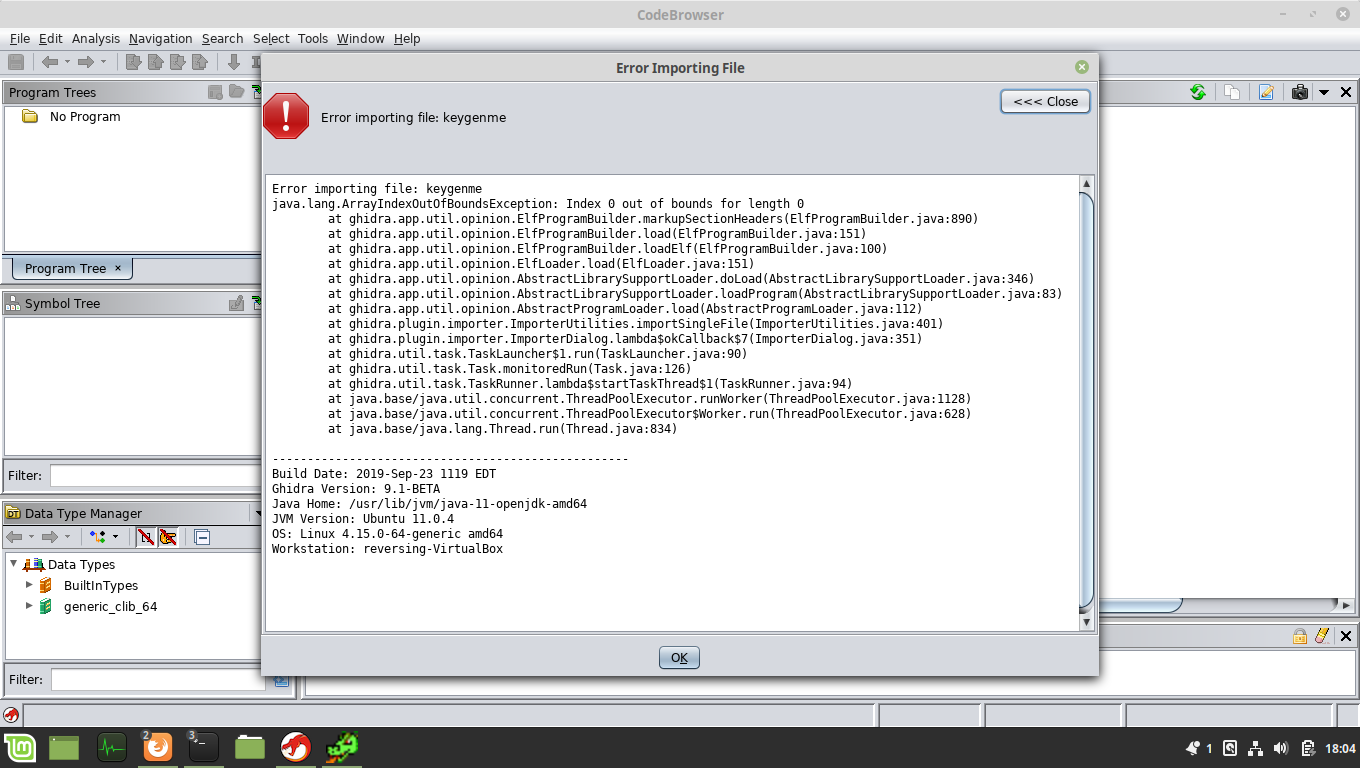Click the collapse all icon in Data Type Manager
Screen dimensions: 1360x768
[202, 537]
